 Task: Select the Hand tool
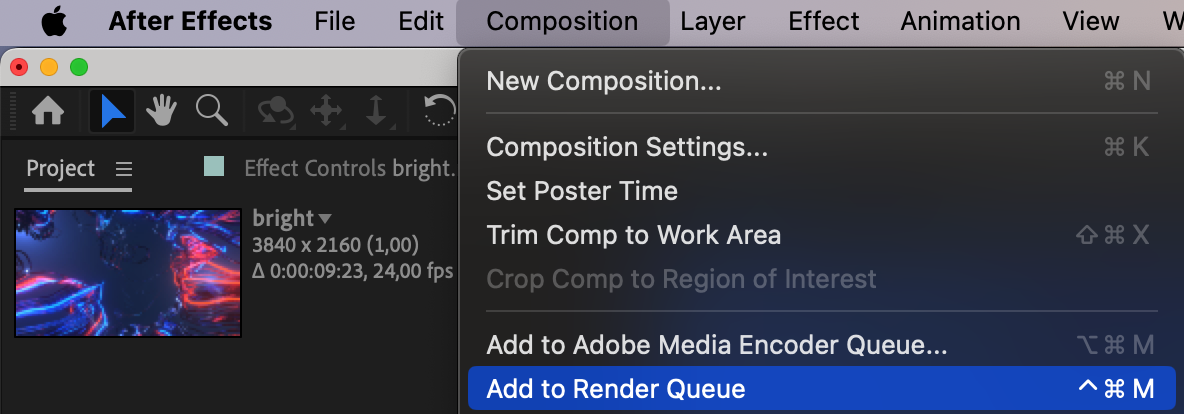(x=161, y=111)
